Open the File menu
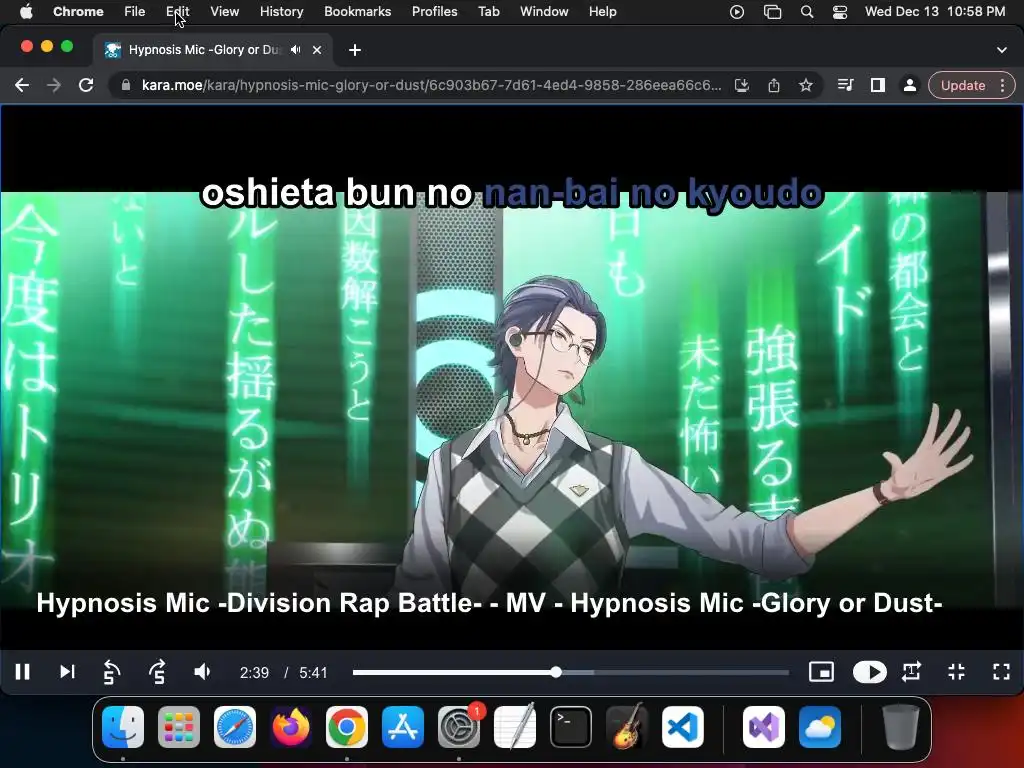 [x=135, y=12]
